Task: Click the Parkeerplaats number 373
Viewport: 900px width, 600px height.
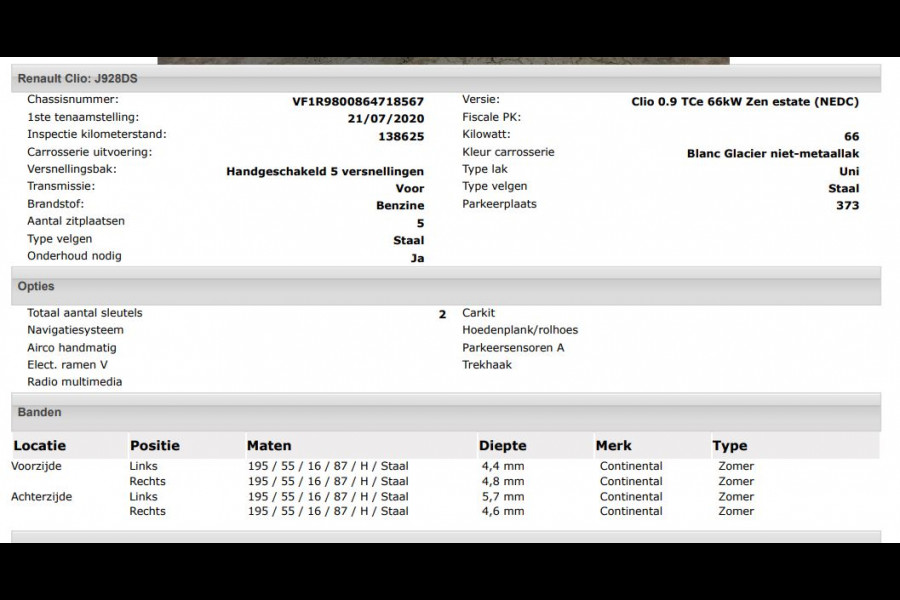Action: point(849,205)
